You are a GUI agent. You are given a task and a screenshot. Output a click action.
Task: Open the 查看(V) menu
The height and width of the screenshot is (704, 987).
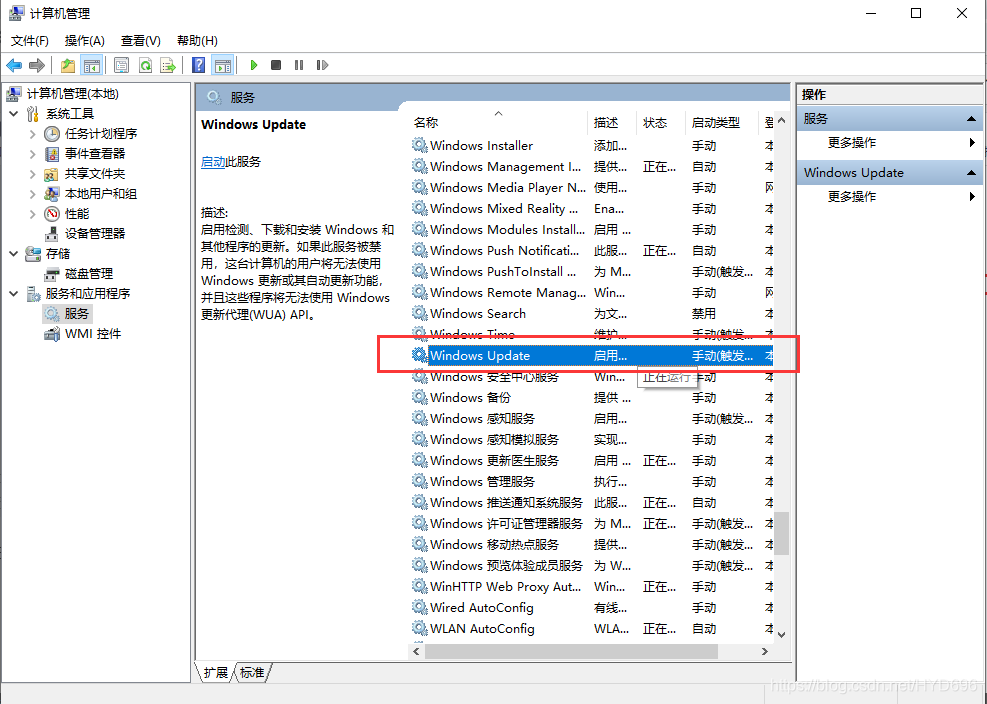[140, 41]
